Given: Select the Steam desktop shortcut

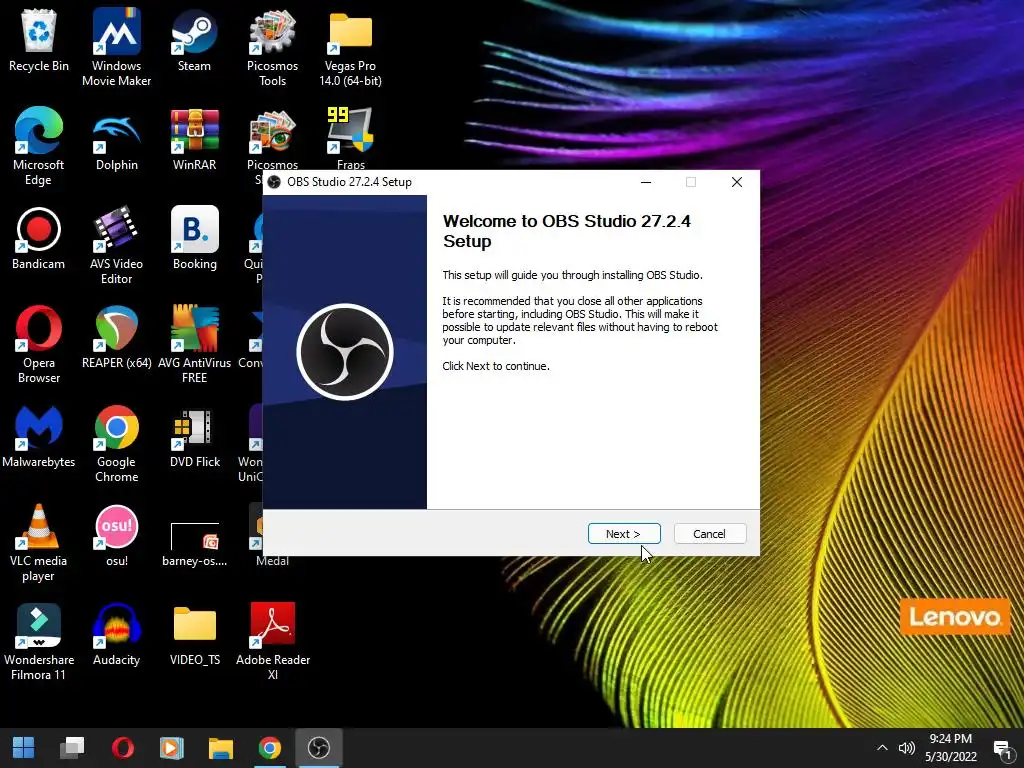Looking at the screenshot, I should [194, 40].
